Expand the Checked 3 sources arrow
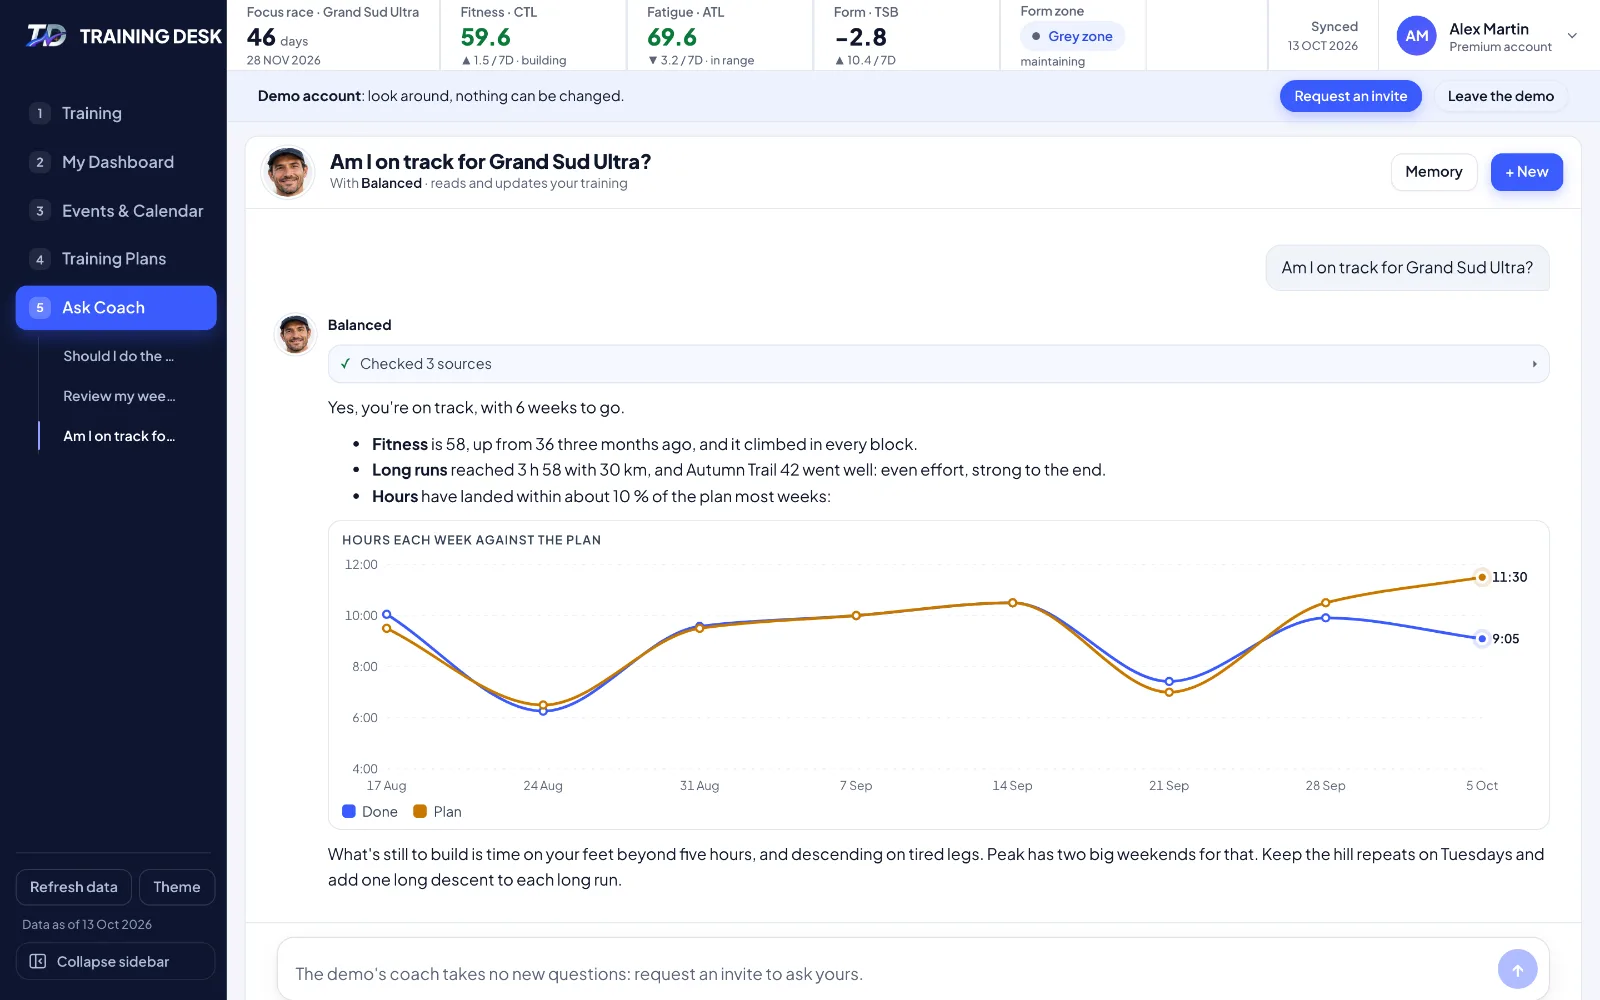Image resolution: width=1600 pixels, height=1000 pixels. (1534, 364)
